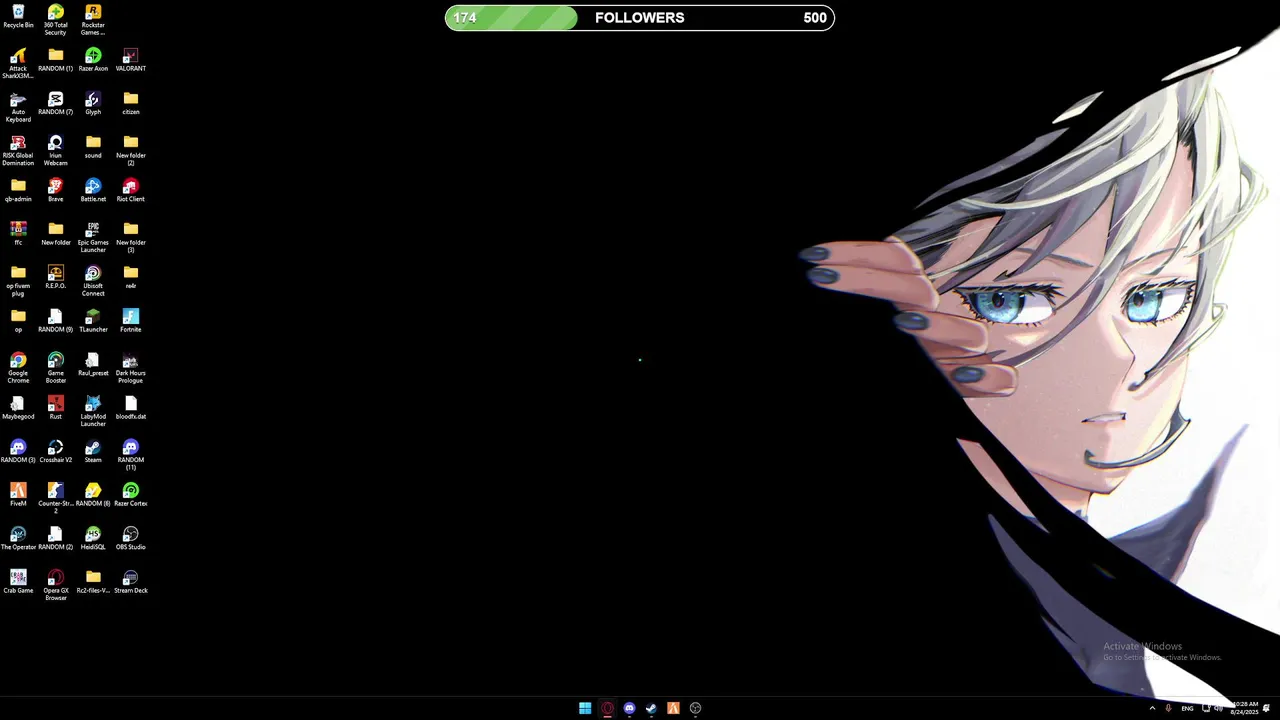Open the taskbar clock and date
This screenshot has height=720, width=1280.
(1245, 708)
